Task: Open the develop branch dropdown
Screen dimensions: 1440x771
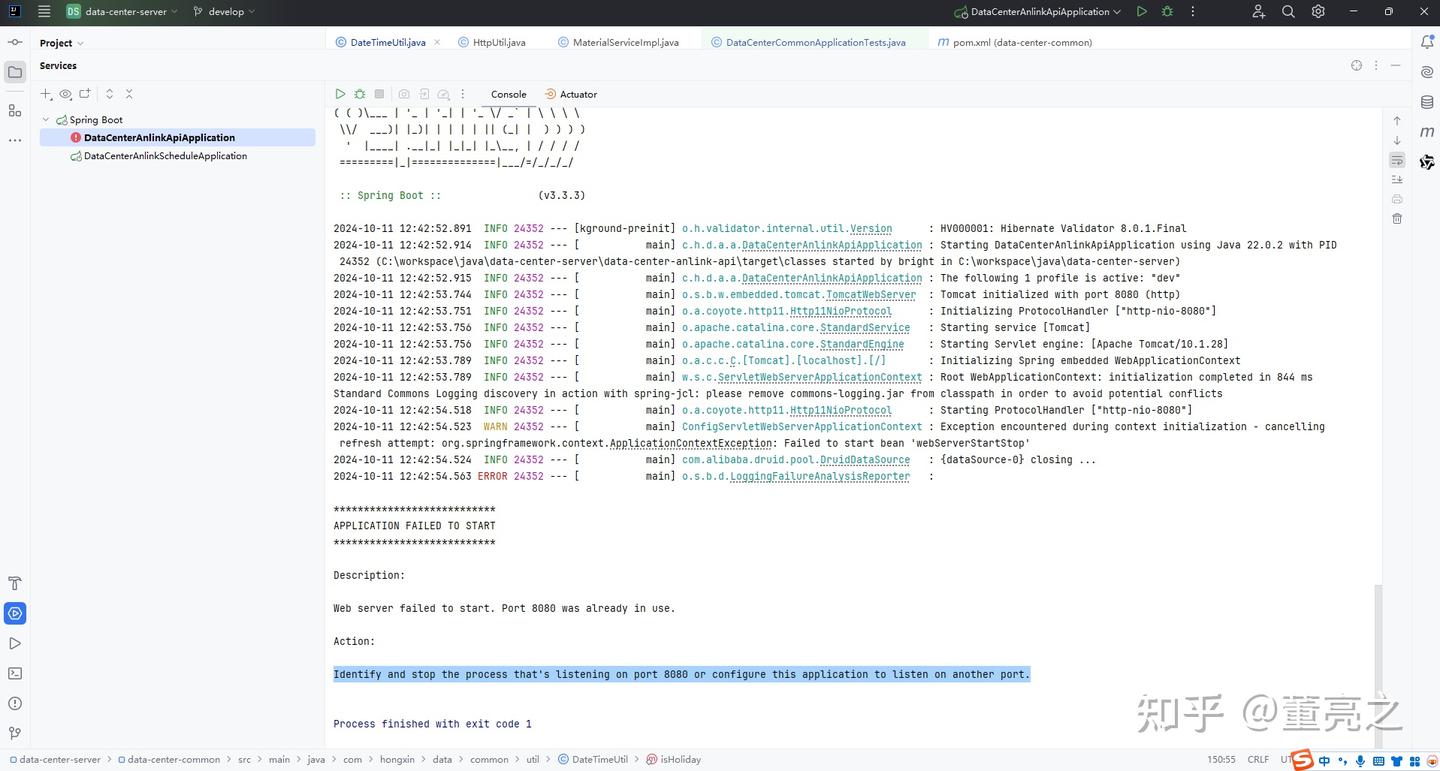Action: [224, 12]
